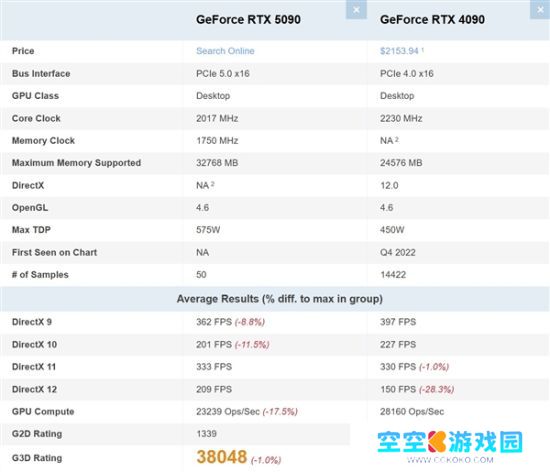Screen dimensions: 550x472
Task: Select Maximum Memory Supported label
Action: click(76, 163)
